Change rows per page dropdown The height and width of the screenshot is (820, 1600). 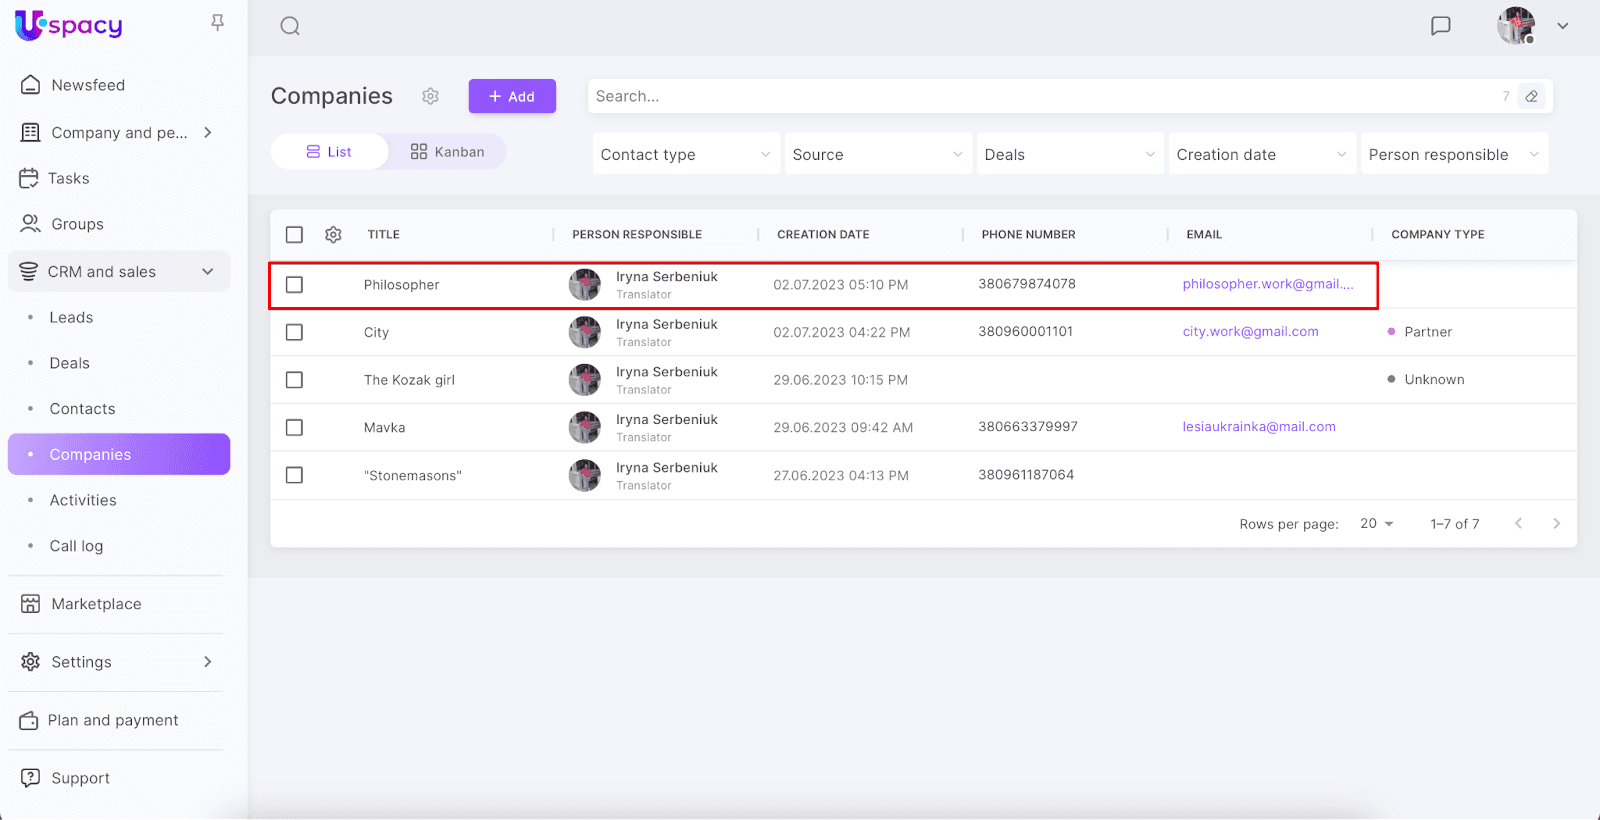pyautogui.click(x=1376, y=524)
